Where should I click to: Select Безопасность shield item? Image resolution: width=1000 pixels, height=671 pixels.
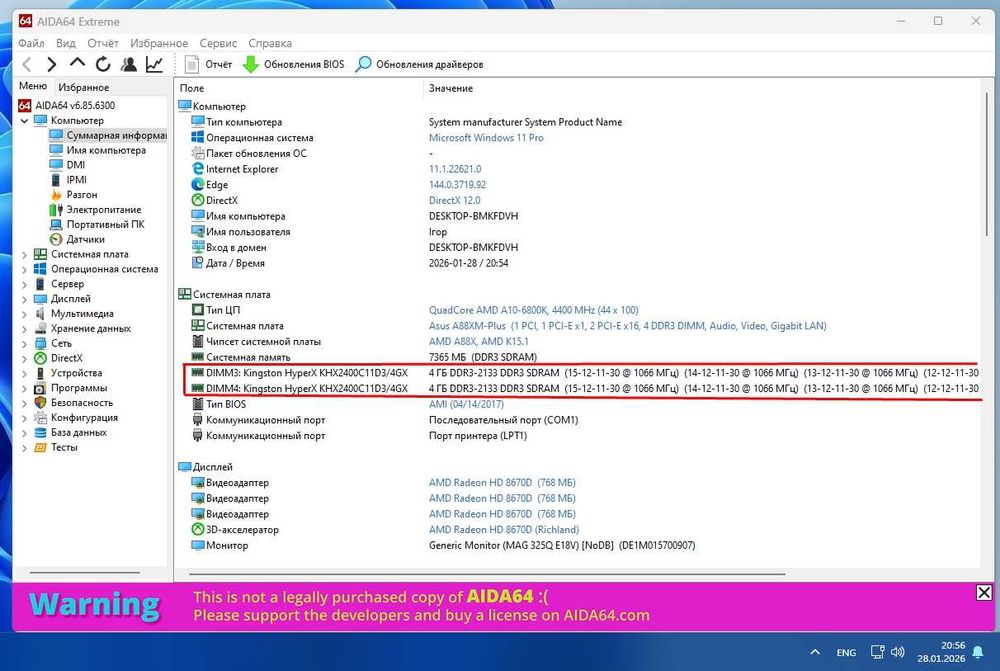coord(73,402)
